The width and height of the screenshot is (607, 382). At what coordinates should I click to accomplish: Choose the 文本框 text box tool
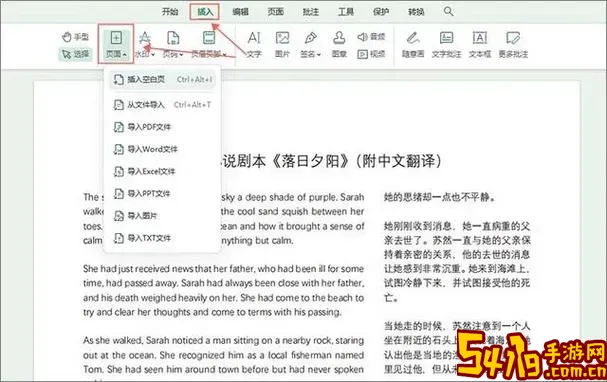coord(480,44)
